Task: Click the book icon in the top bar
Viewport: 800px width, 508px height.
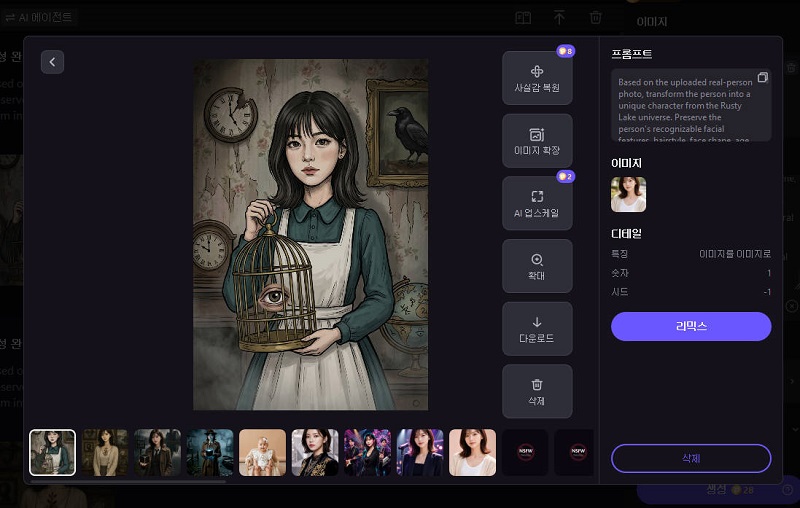Action: (x=523, y=18)
